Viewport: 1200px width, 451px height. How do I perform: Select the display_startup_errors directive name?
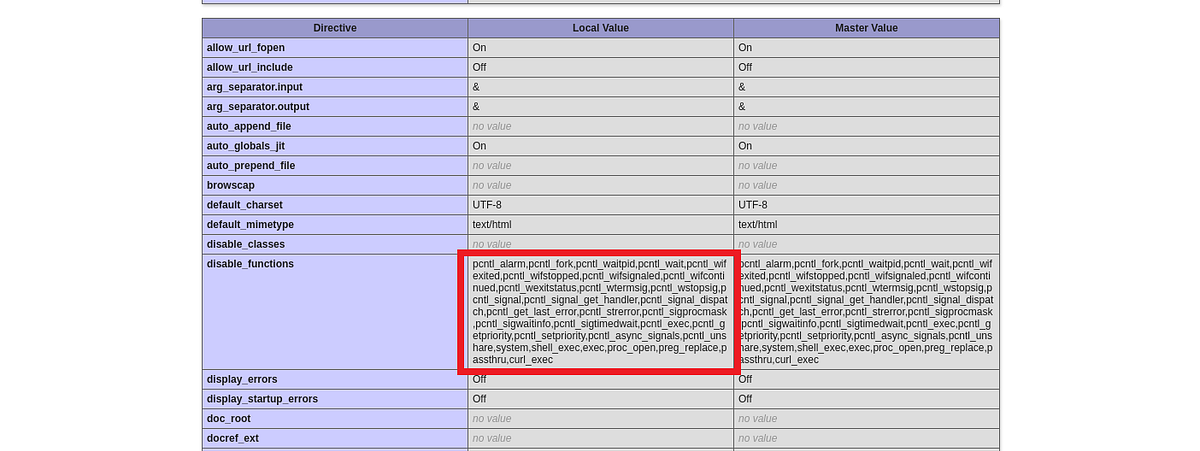(x=262, y=399)
